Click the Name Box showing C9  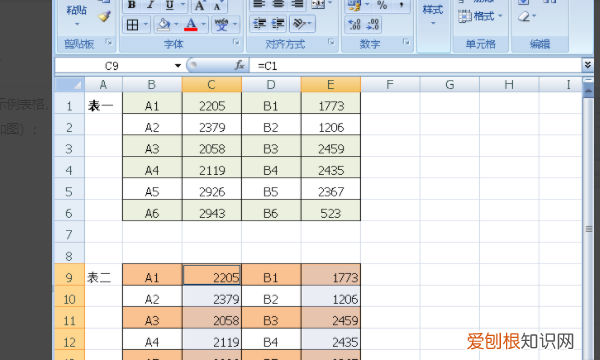[x=112, y=66]
